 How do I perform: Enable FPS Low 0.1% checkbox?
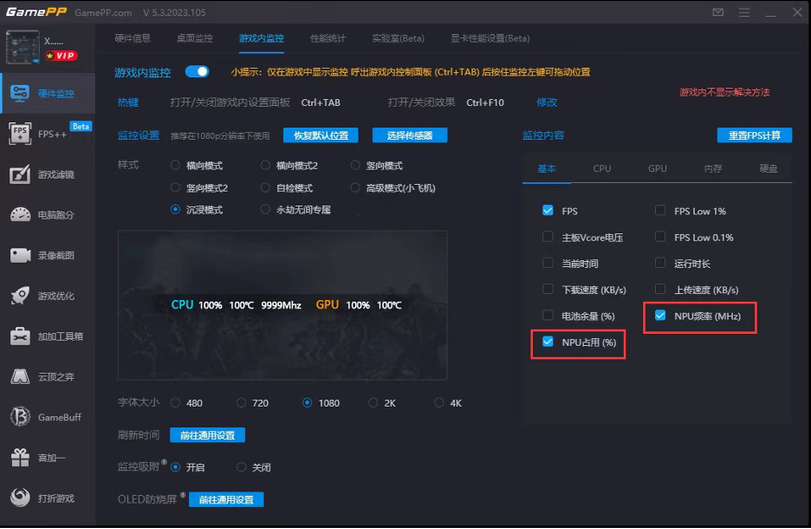pos(660,237)
